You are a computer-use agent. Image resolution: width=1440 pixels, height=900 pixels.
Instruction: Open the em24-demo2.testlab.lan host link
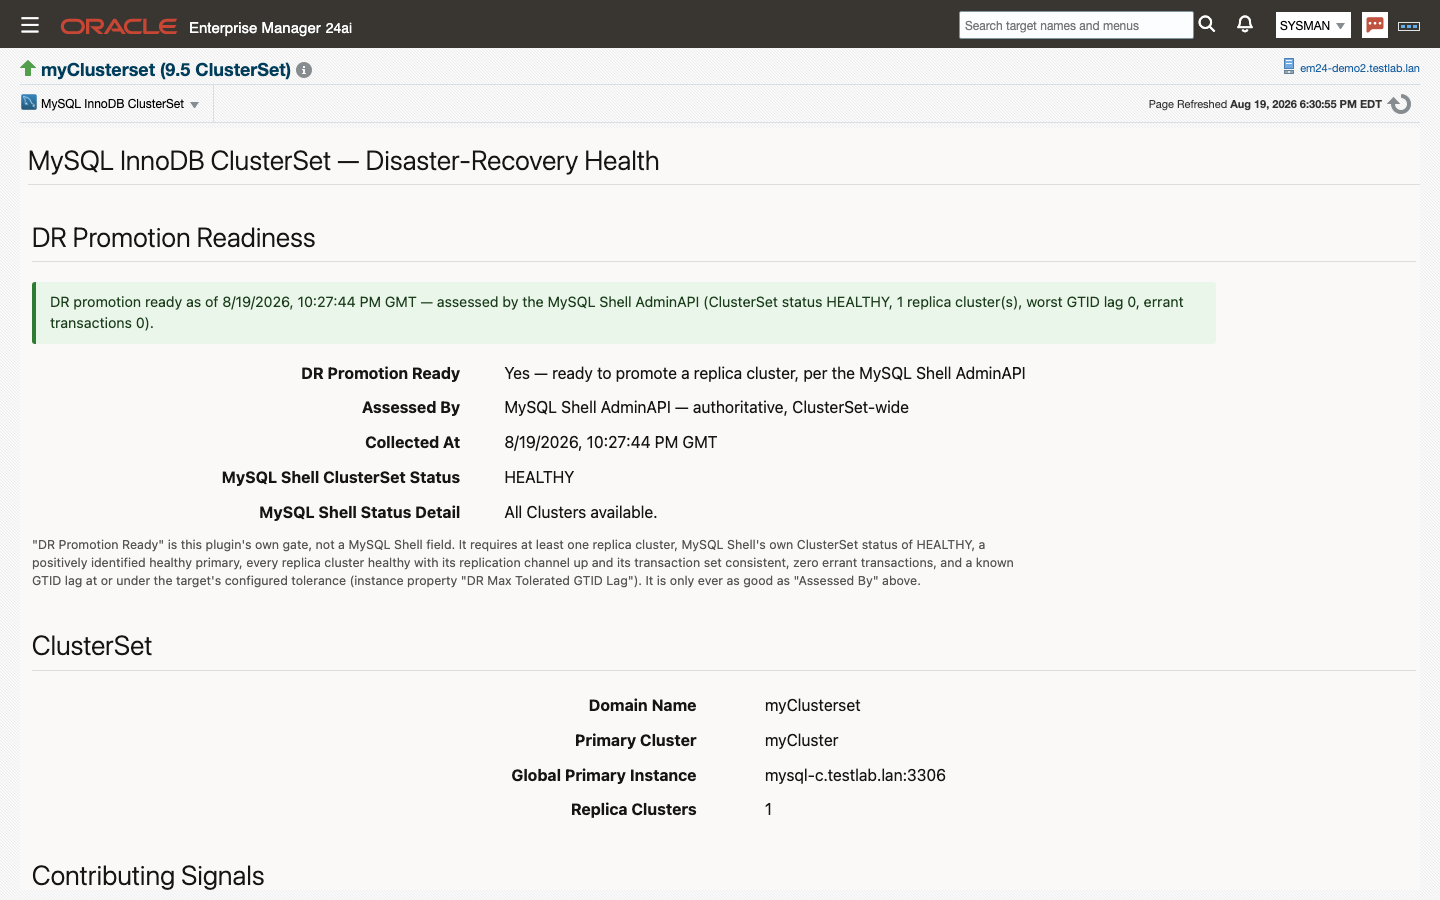point(1360,68)
